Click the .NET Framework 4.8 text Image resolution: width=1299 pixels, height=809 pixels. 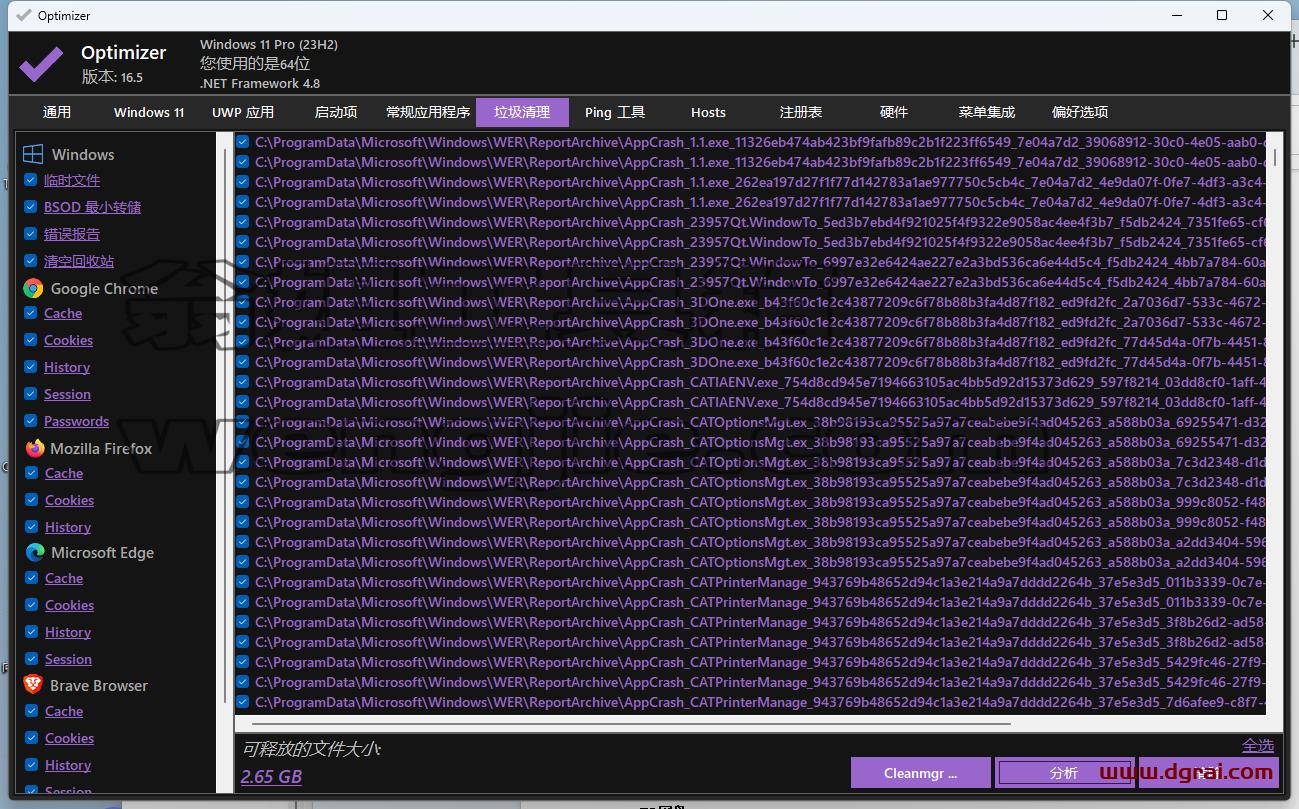260,83
